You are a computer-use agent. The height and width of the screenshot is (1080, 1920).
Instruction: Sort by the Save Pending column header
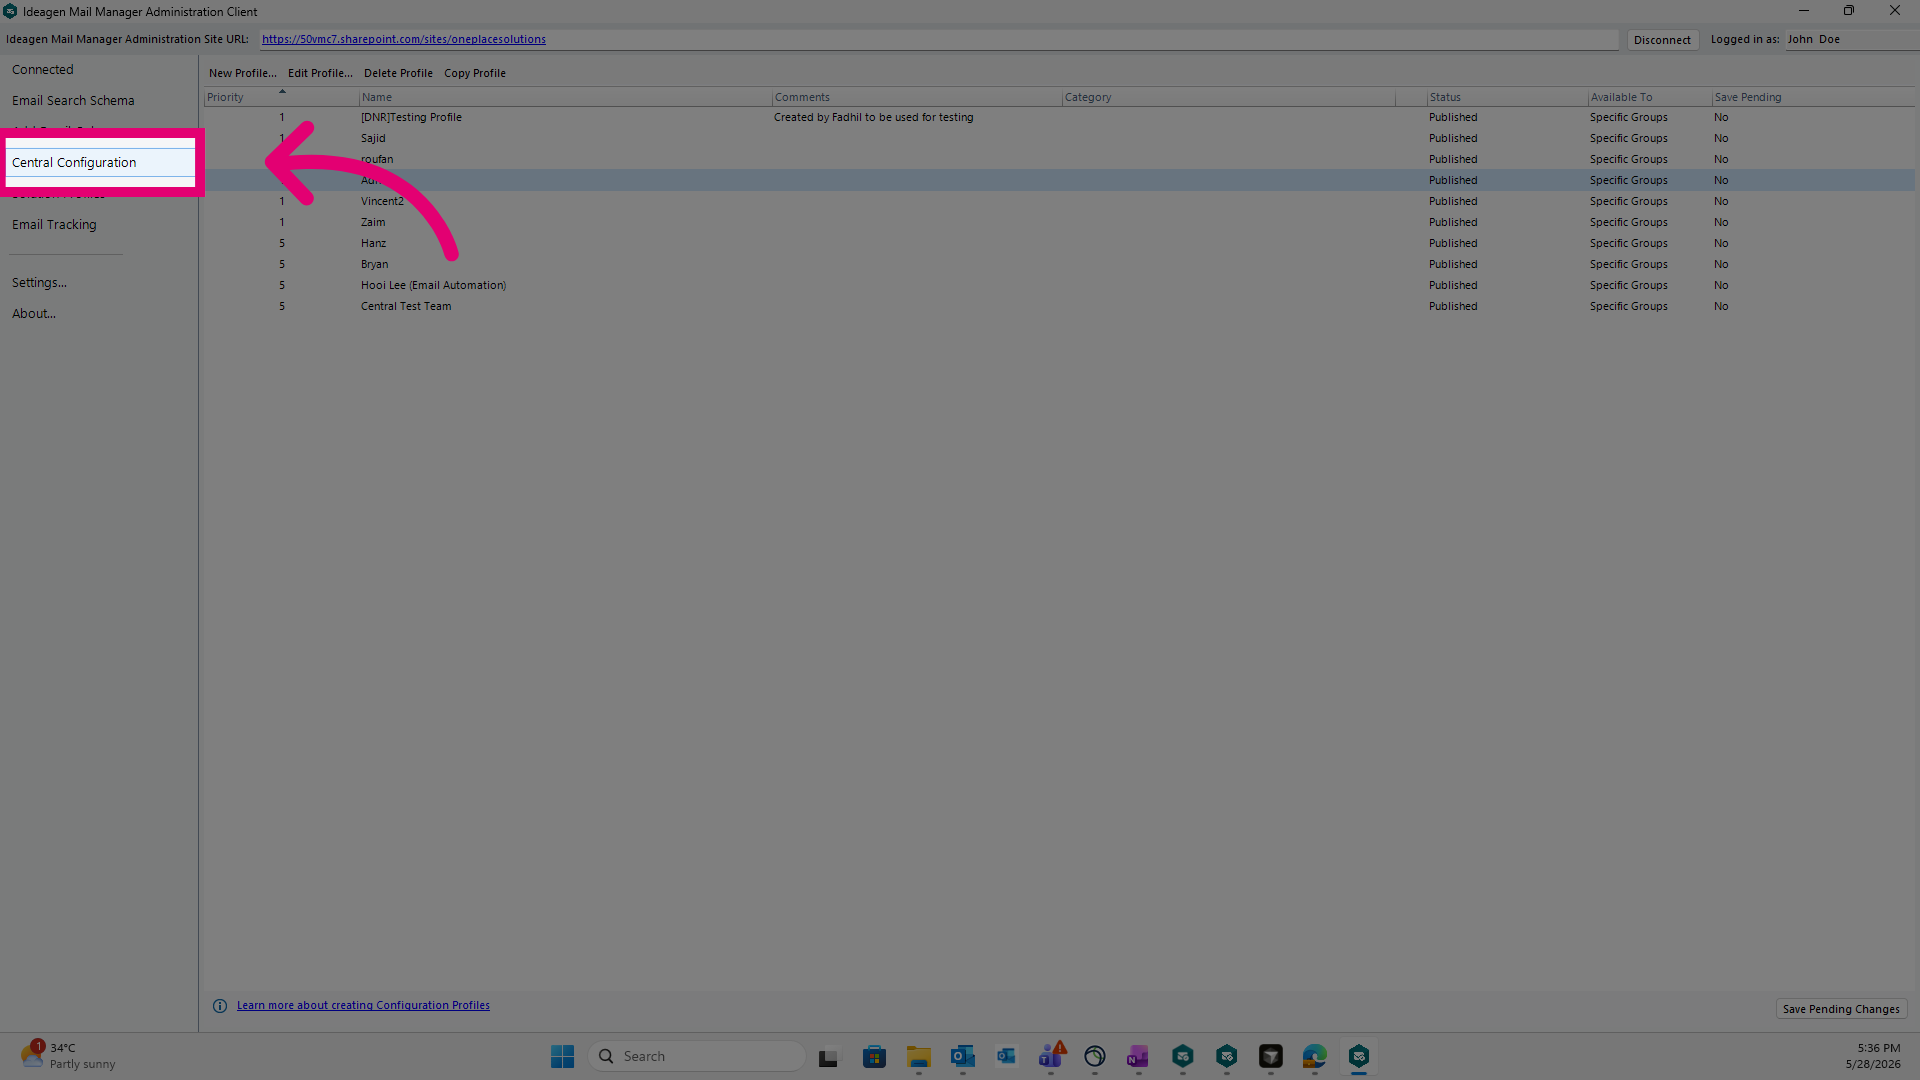pyautogui.click(x=1813, y=97)
